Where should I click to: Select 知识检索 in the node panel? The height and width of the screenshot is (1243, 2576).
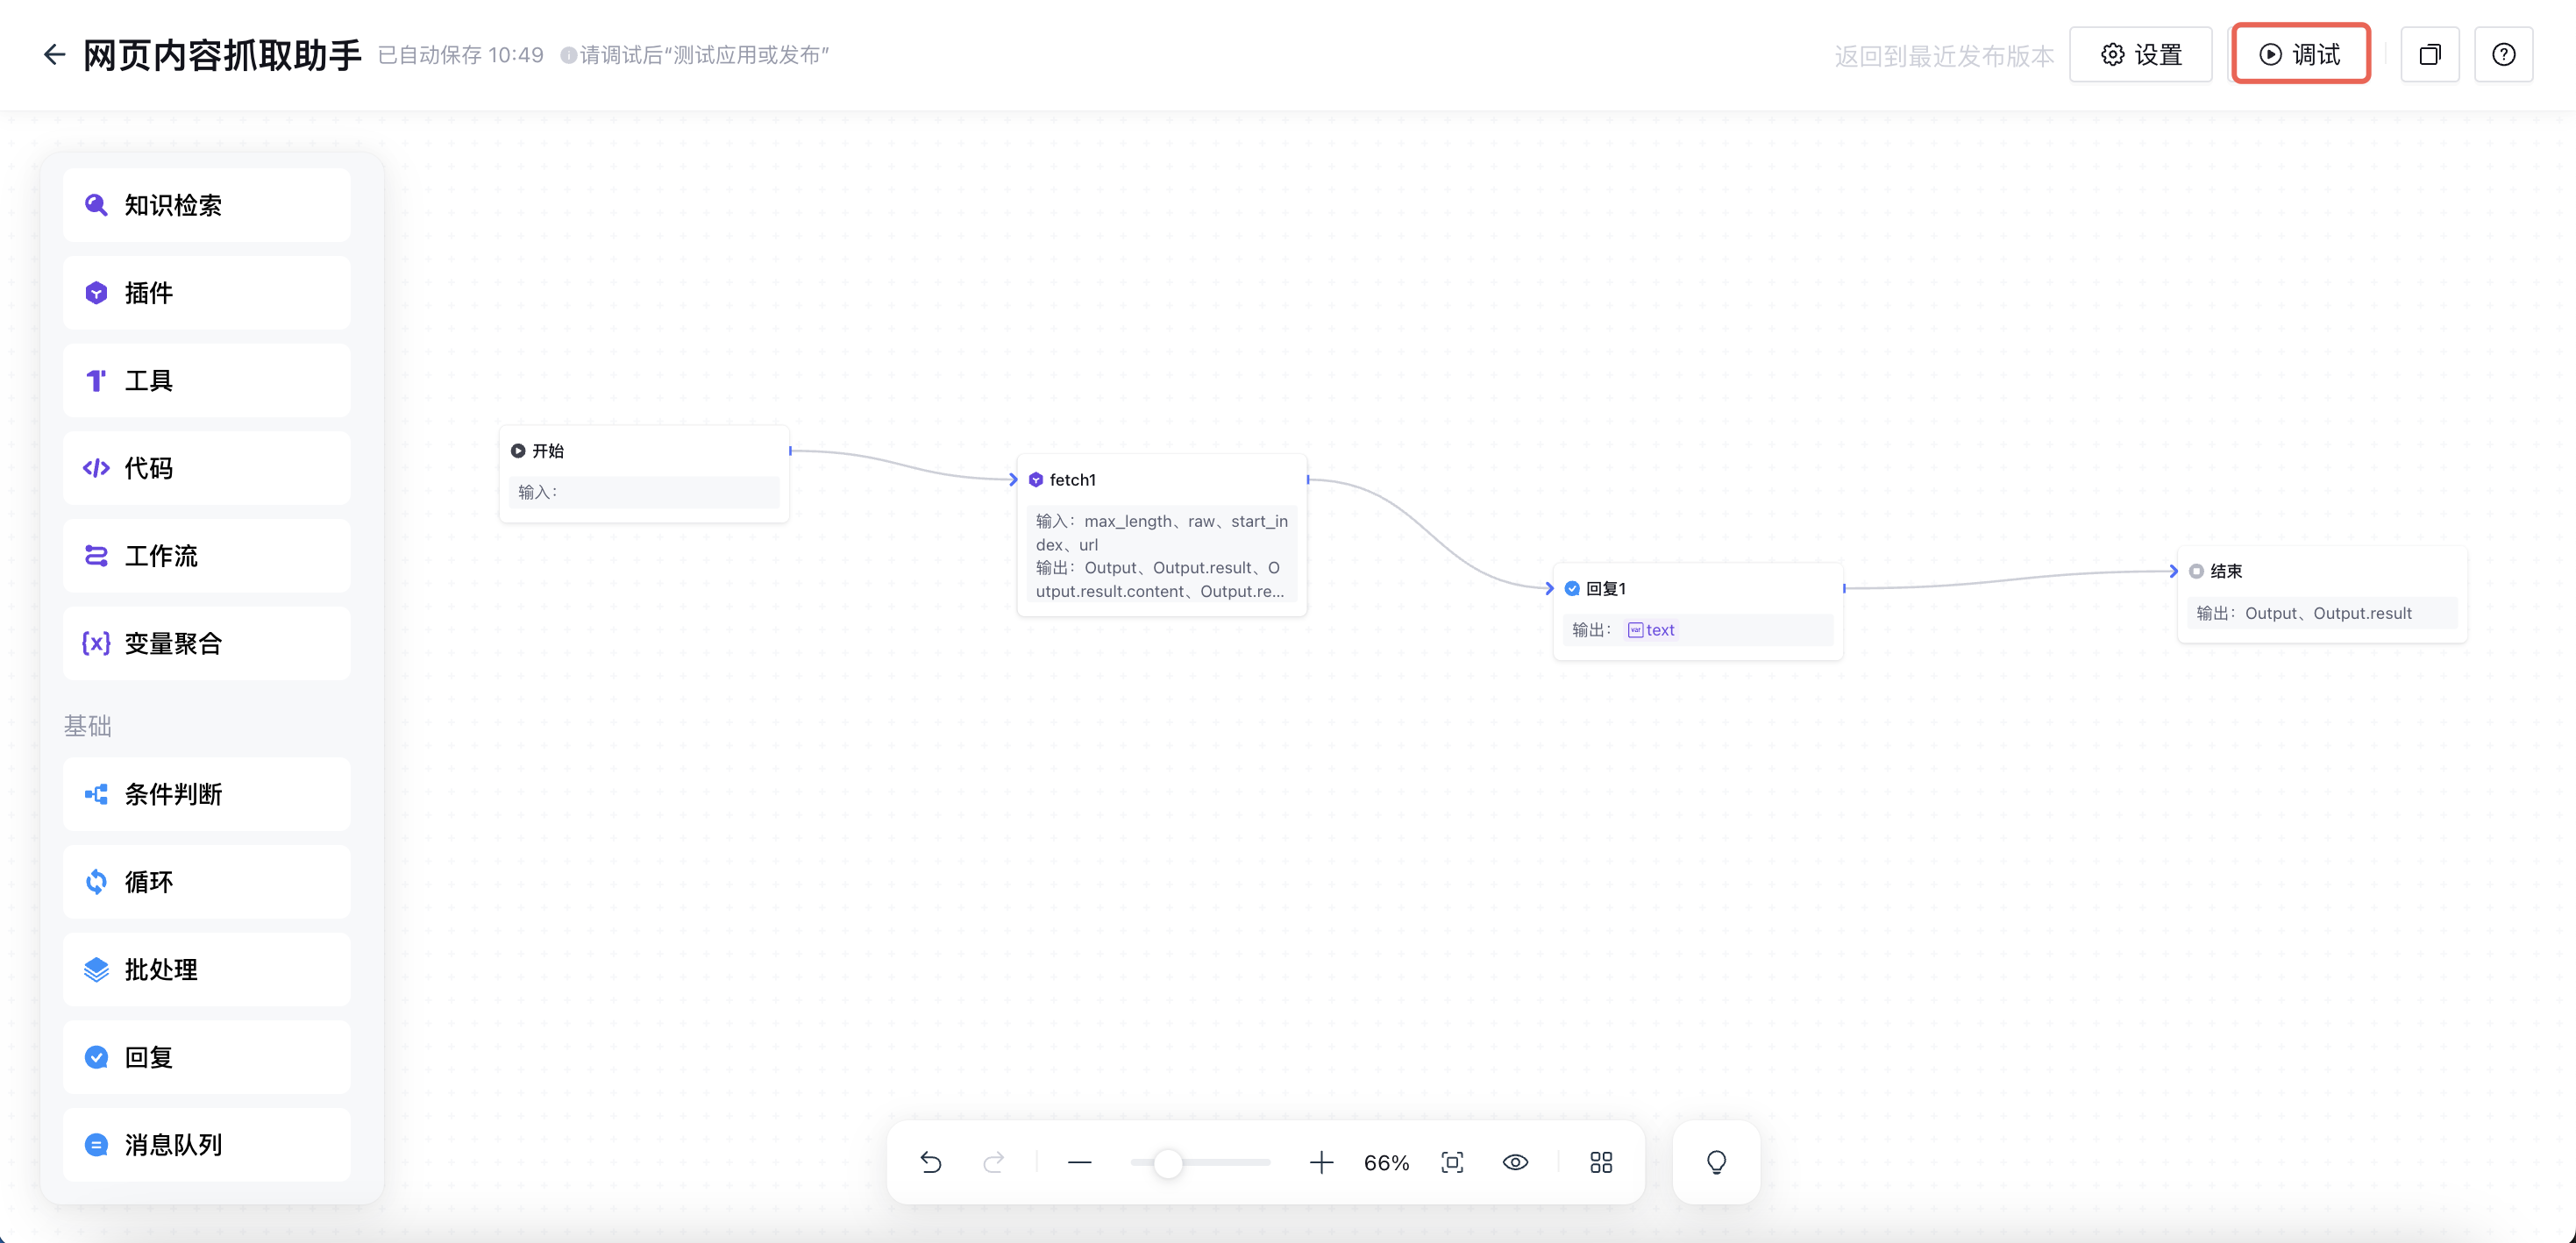(207, 205)
